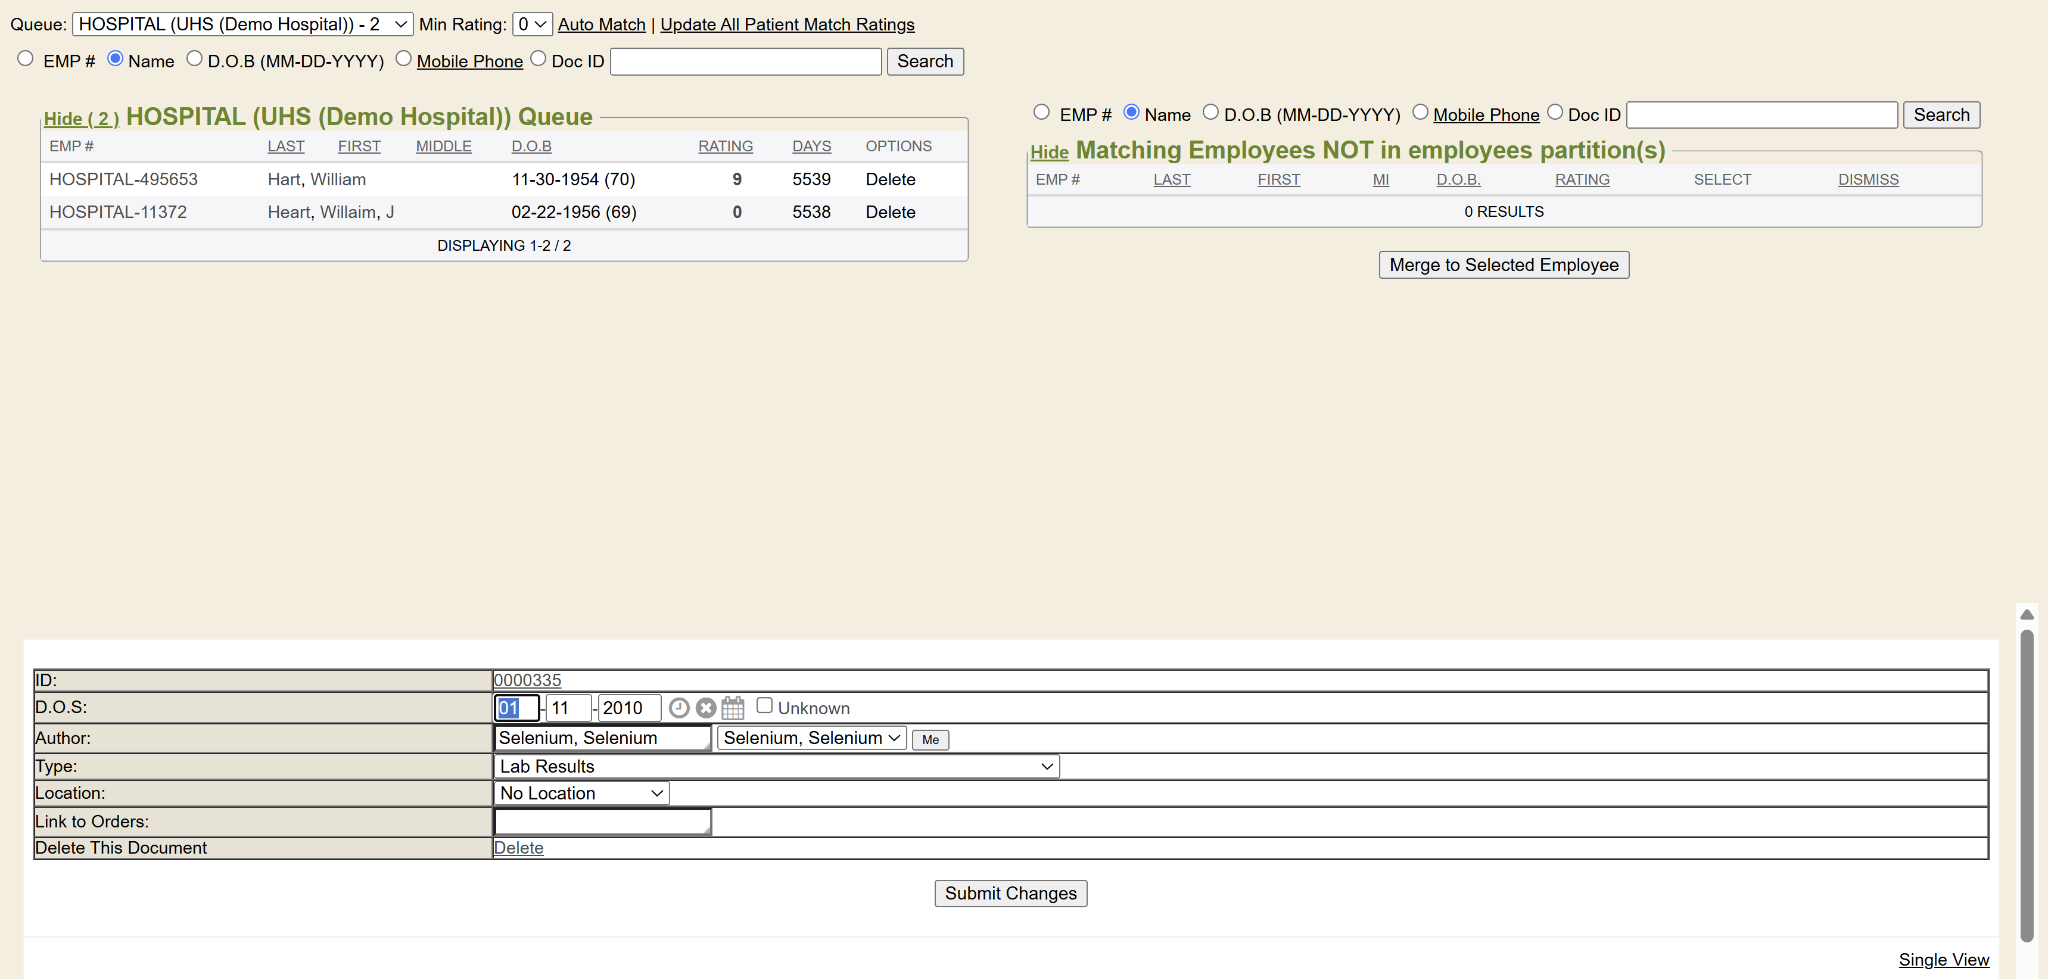Click the Auto Match link

[x=601, y=25]
